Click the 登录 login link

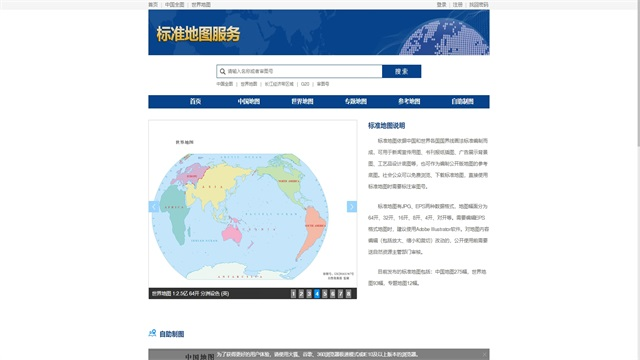tap(441, 4)
